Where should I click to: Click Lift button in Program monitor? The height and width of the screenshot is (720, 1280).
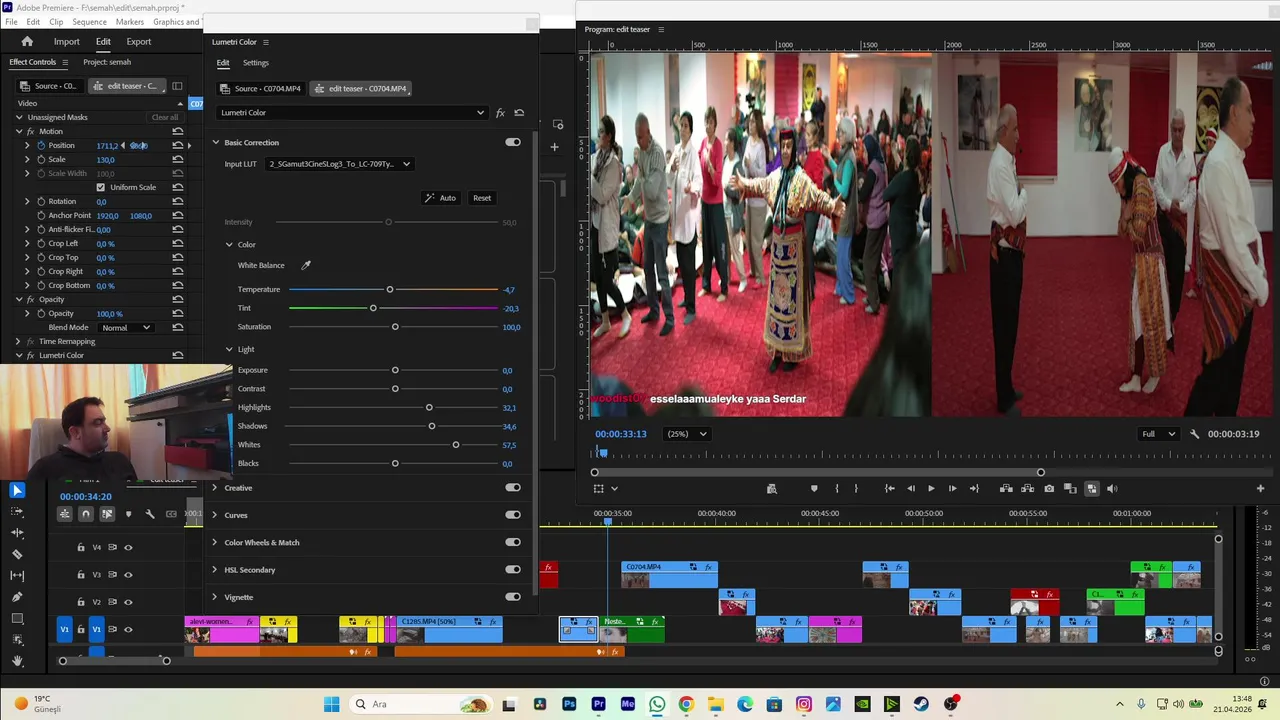1006,489
